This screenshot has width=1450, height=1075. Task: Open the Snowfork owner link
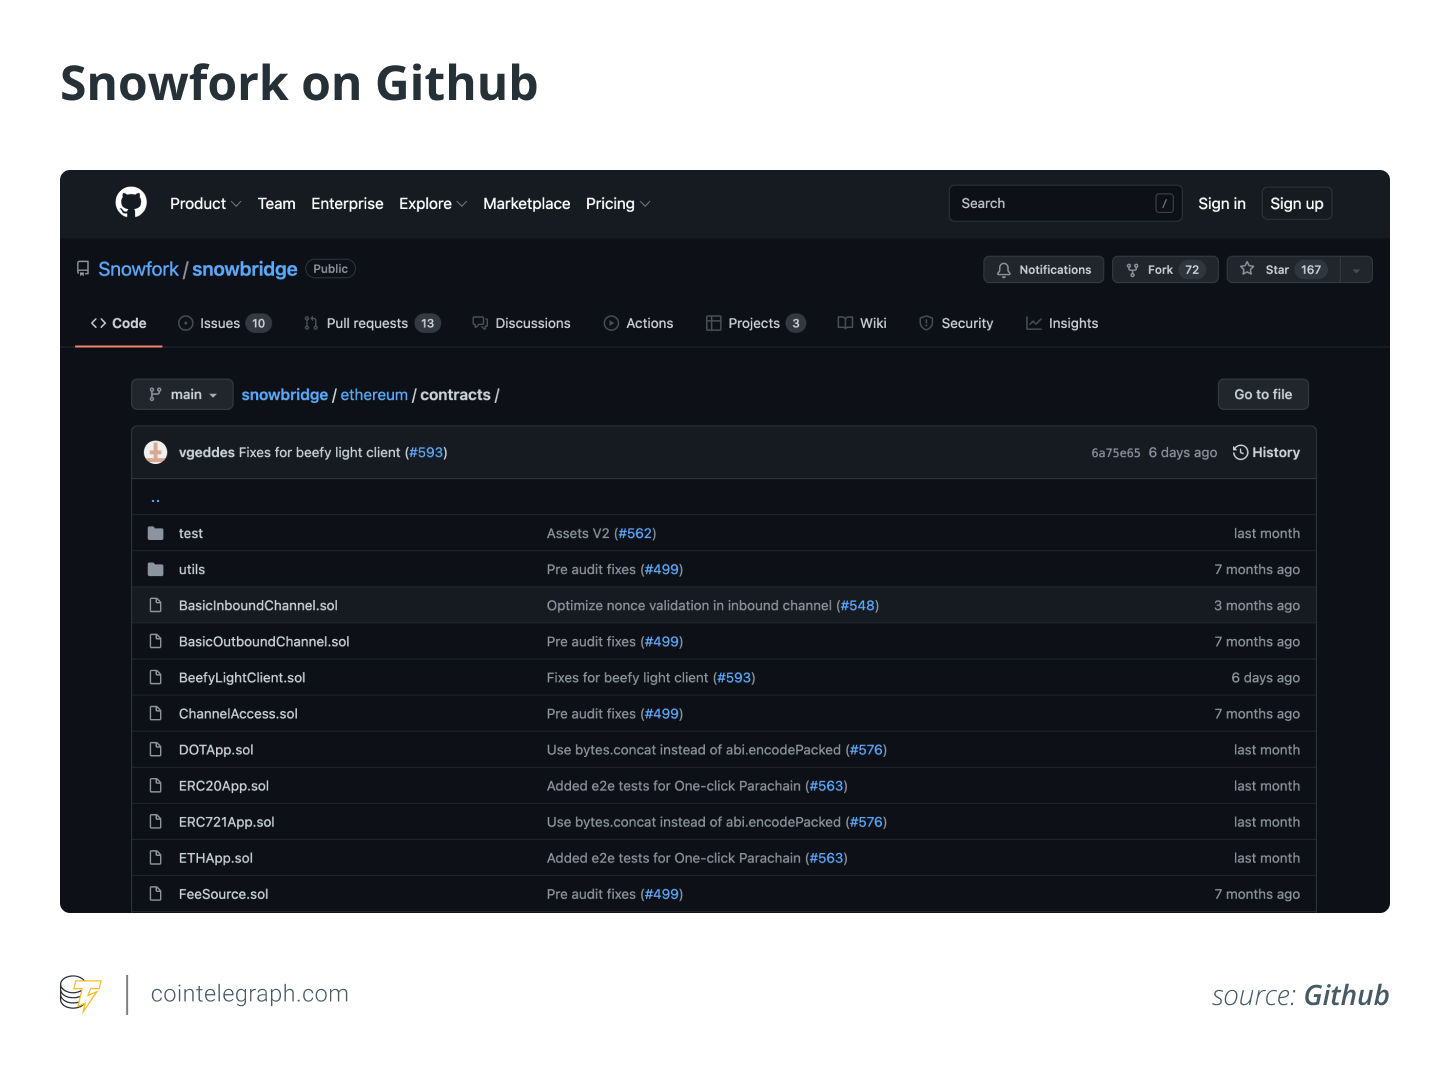138,269
